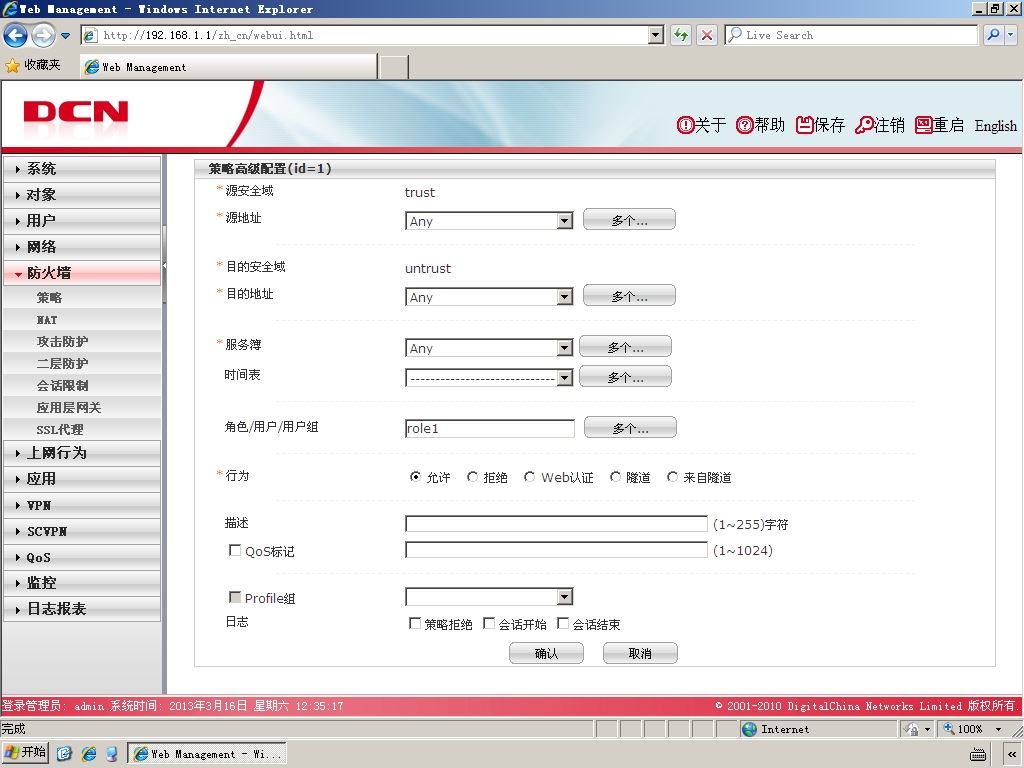1024x768 pixels.
Task: Open the 会话限制 submenu item
Action: 62,385
